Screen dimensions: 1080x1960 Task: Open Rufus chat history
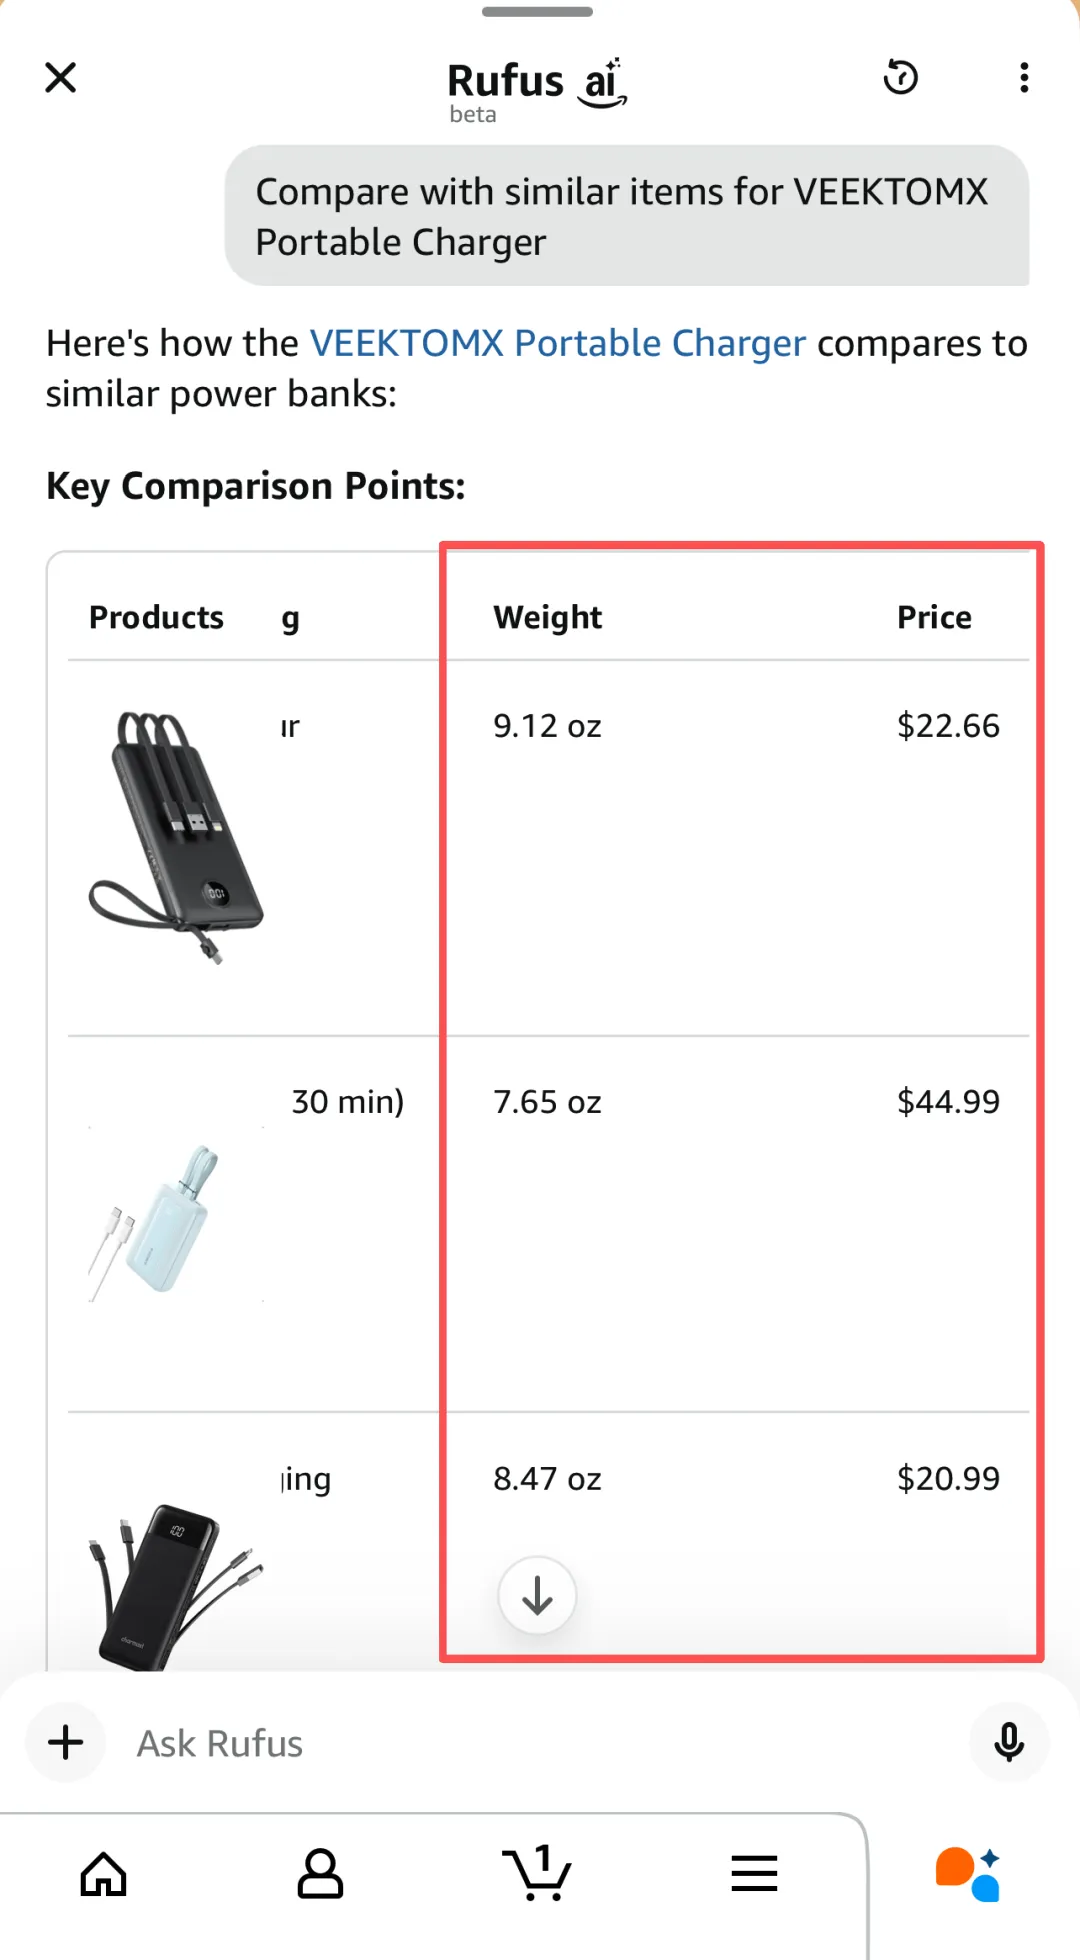click(x=900, y=77)
